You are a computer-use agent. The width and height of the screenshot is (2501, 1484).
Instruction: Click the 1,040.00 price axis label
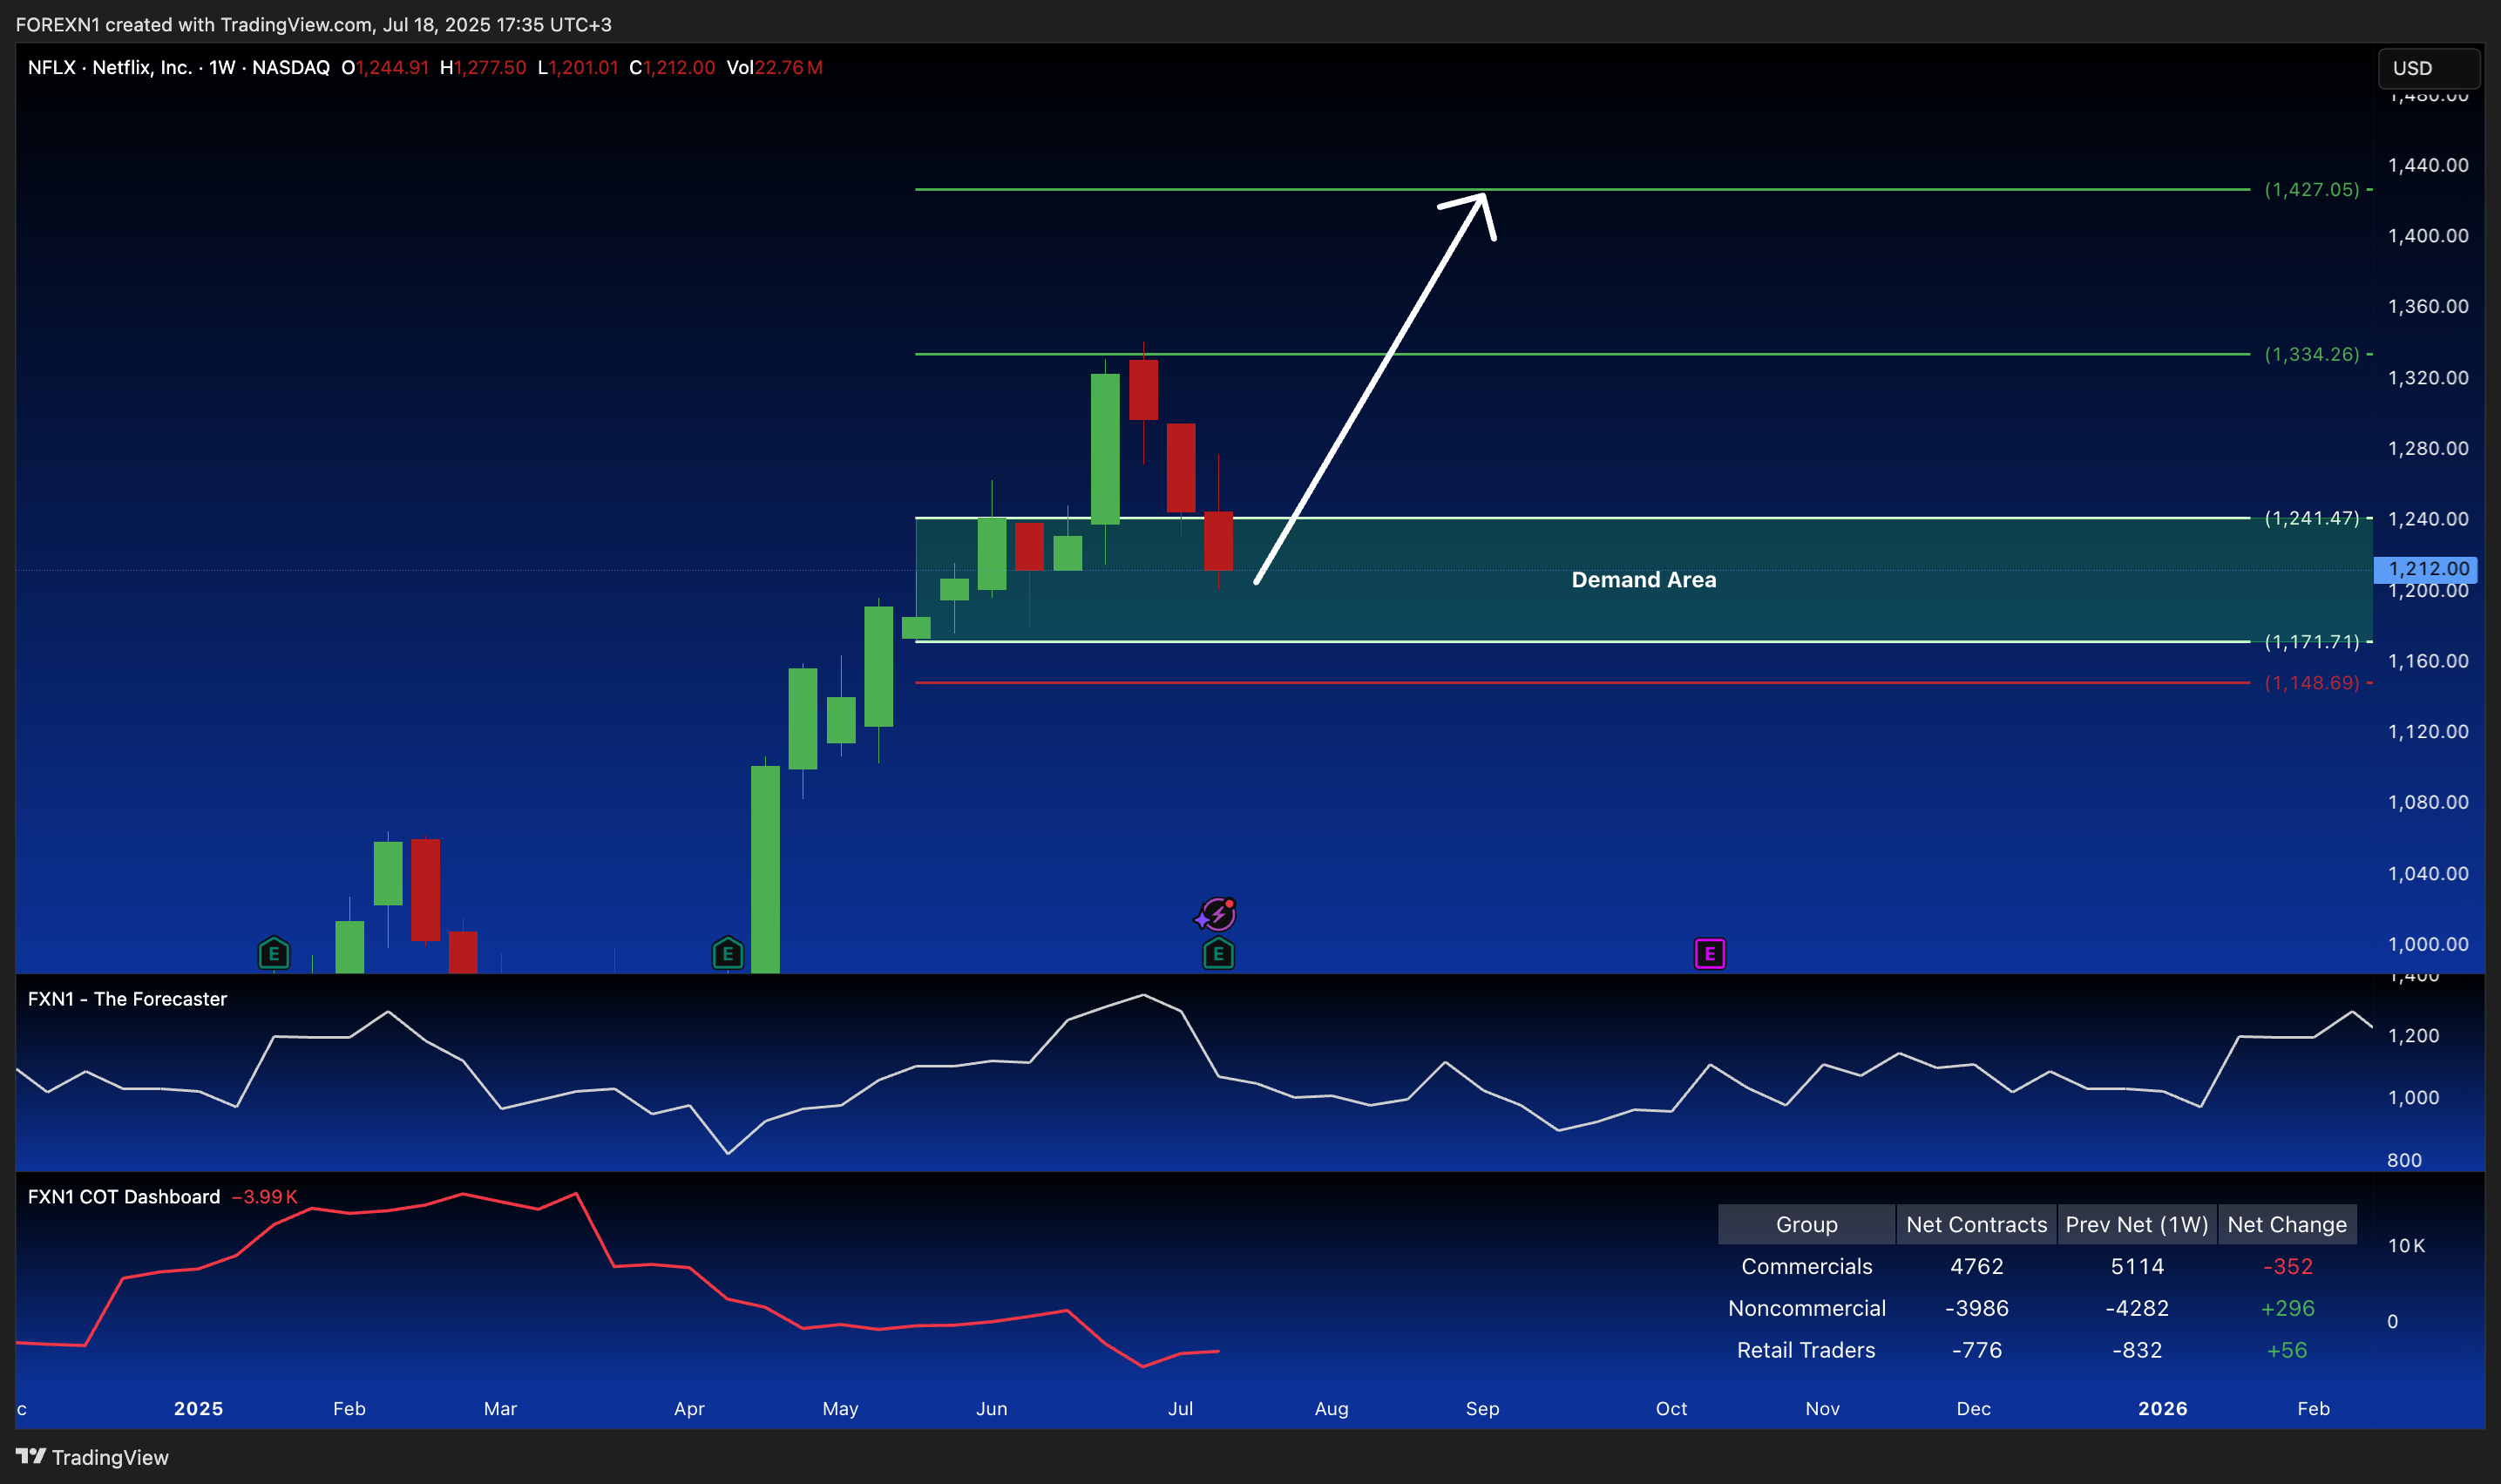coord(2428,873)
